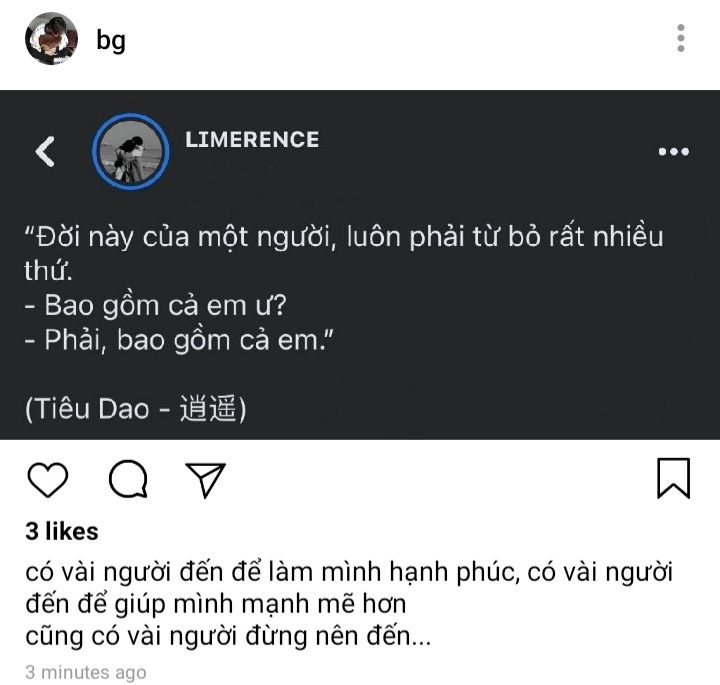Open the bg profile picture
Viewport: 720px width, 685px height.
[x=51, y=39]
